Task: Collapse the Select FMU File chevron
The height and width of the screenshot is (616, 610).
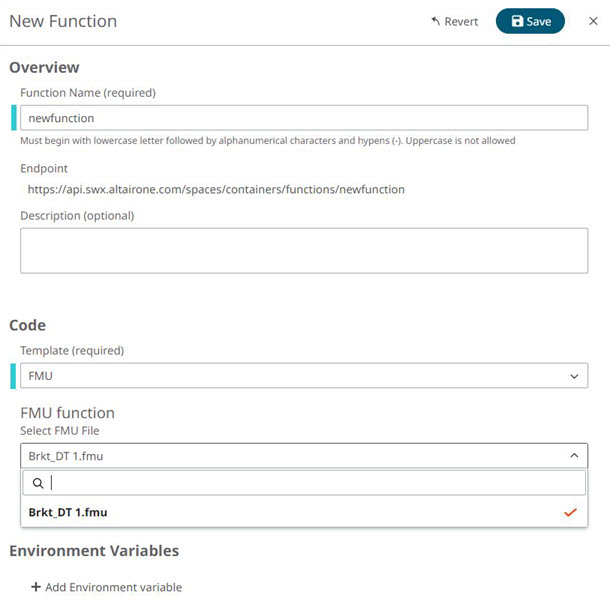Action: [x=574, y=456]
